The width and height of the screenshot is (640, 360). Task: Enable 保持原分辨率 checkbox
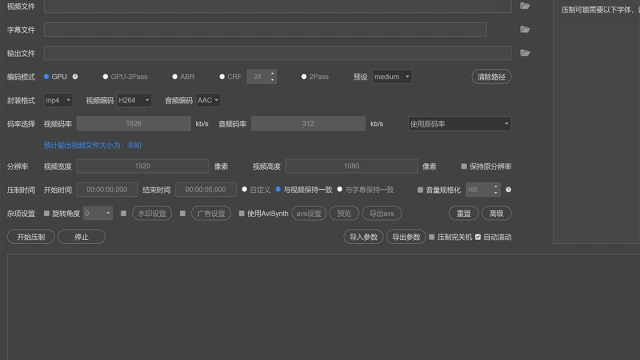(x=464, y=167)
